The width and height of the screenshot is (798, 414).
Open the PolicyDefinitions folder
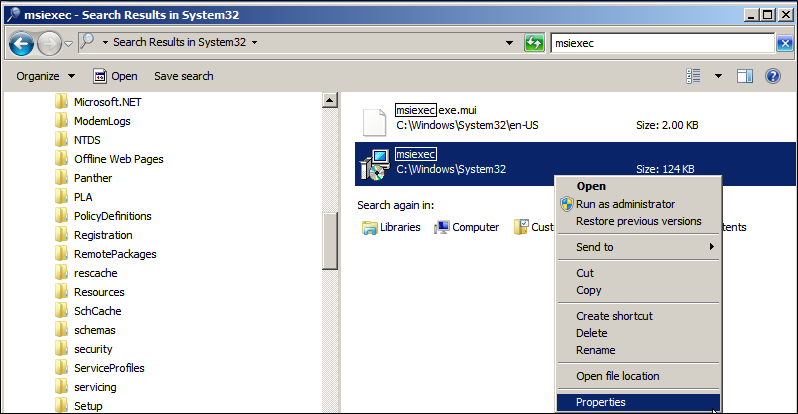coord(112,216)
